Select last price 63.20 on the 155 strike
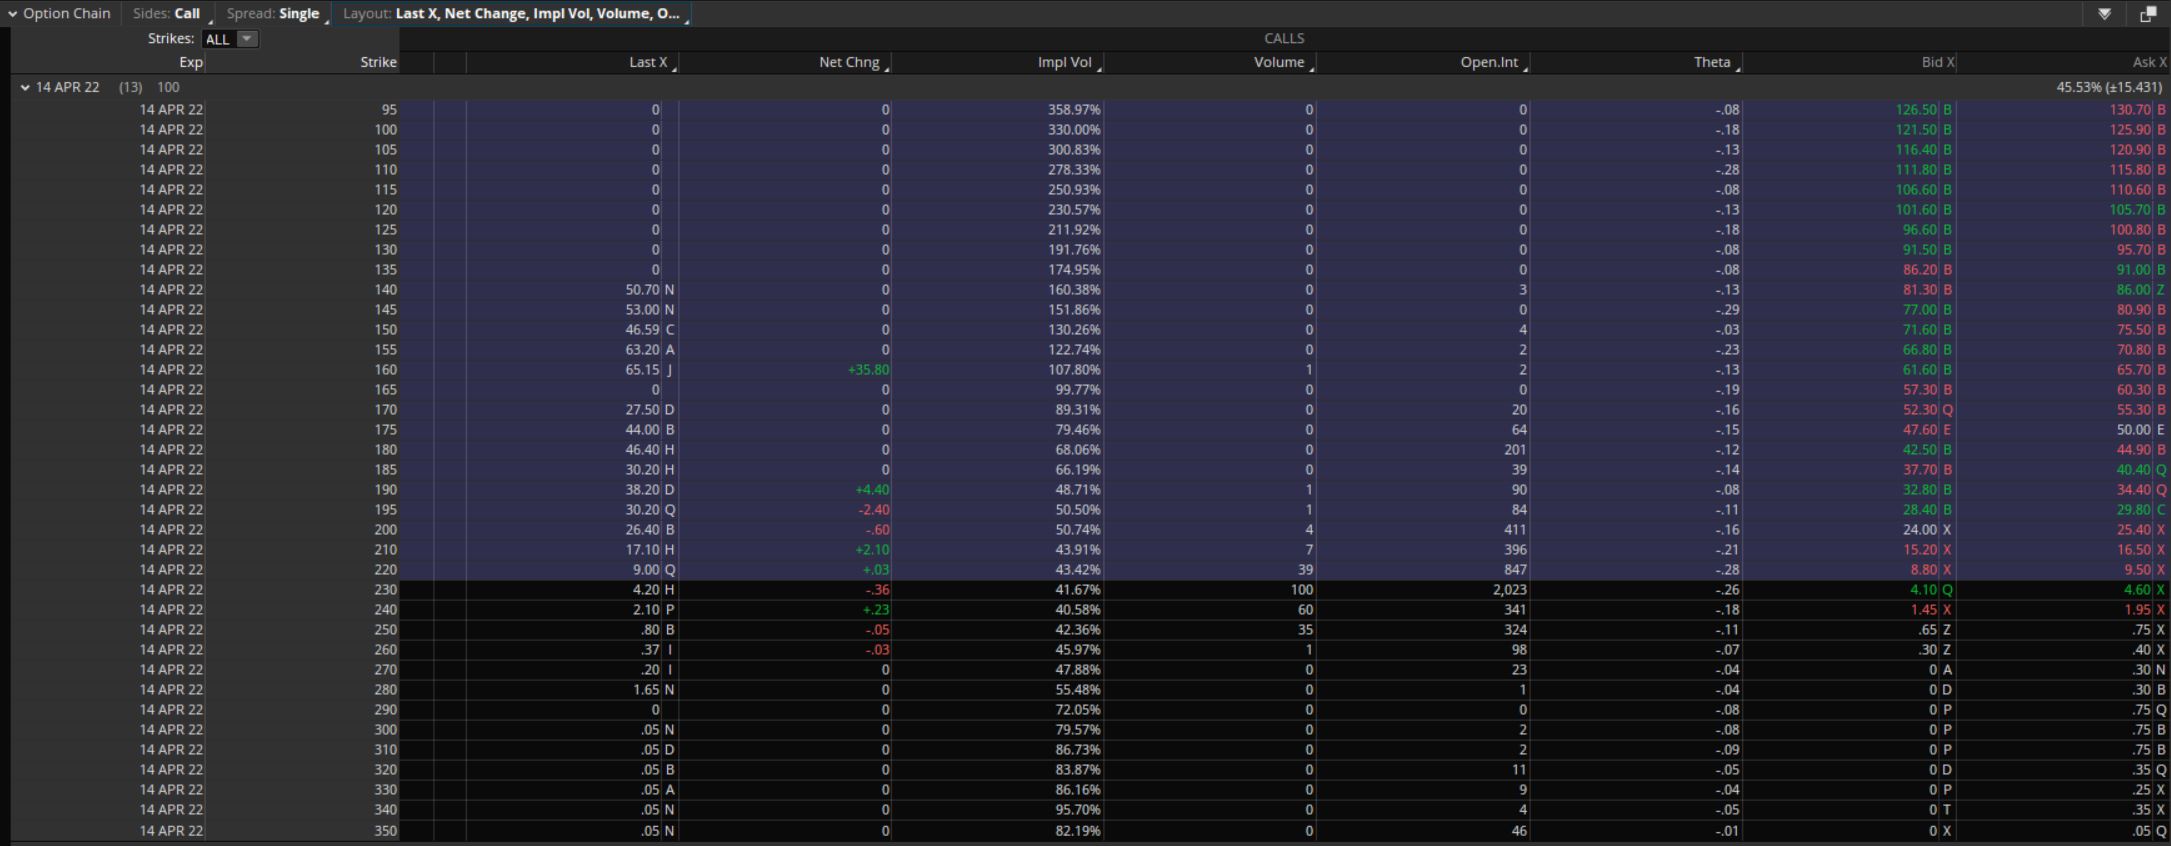Image resolution: width=2171 pixels, height=846 pixels. click(642, 350)
